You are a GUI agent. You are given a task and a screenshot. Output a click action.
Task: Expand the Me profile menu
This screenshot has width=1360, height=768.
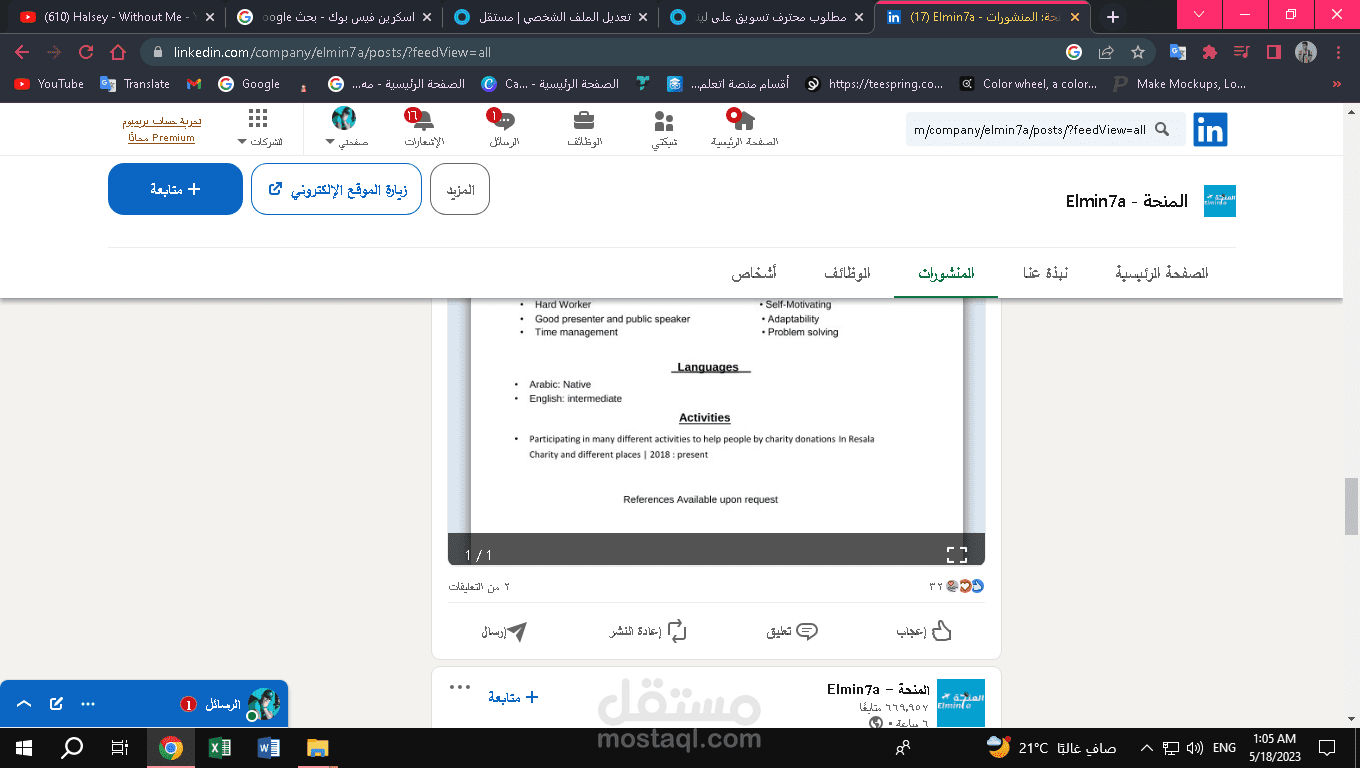tap(345, 127)
